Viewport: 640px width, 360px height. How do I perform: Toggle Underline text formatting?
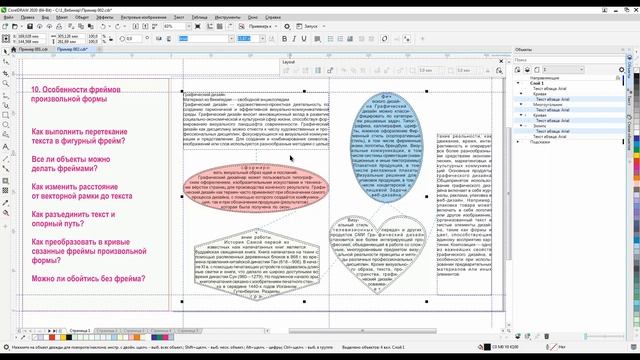304,39
